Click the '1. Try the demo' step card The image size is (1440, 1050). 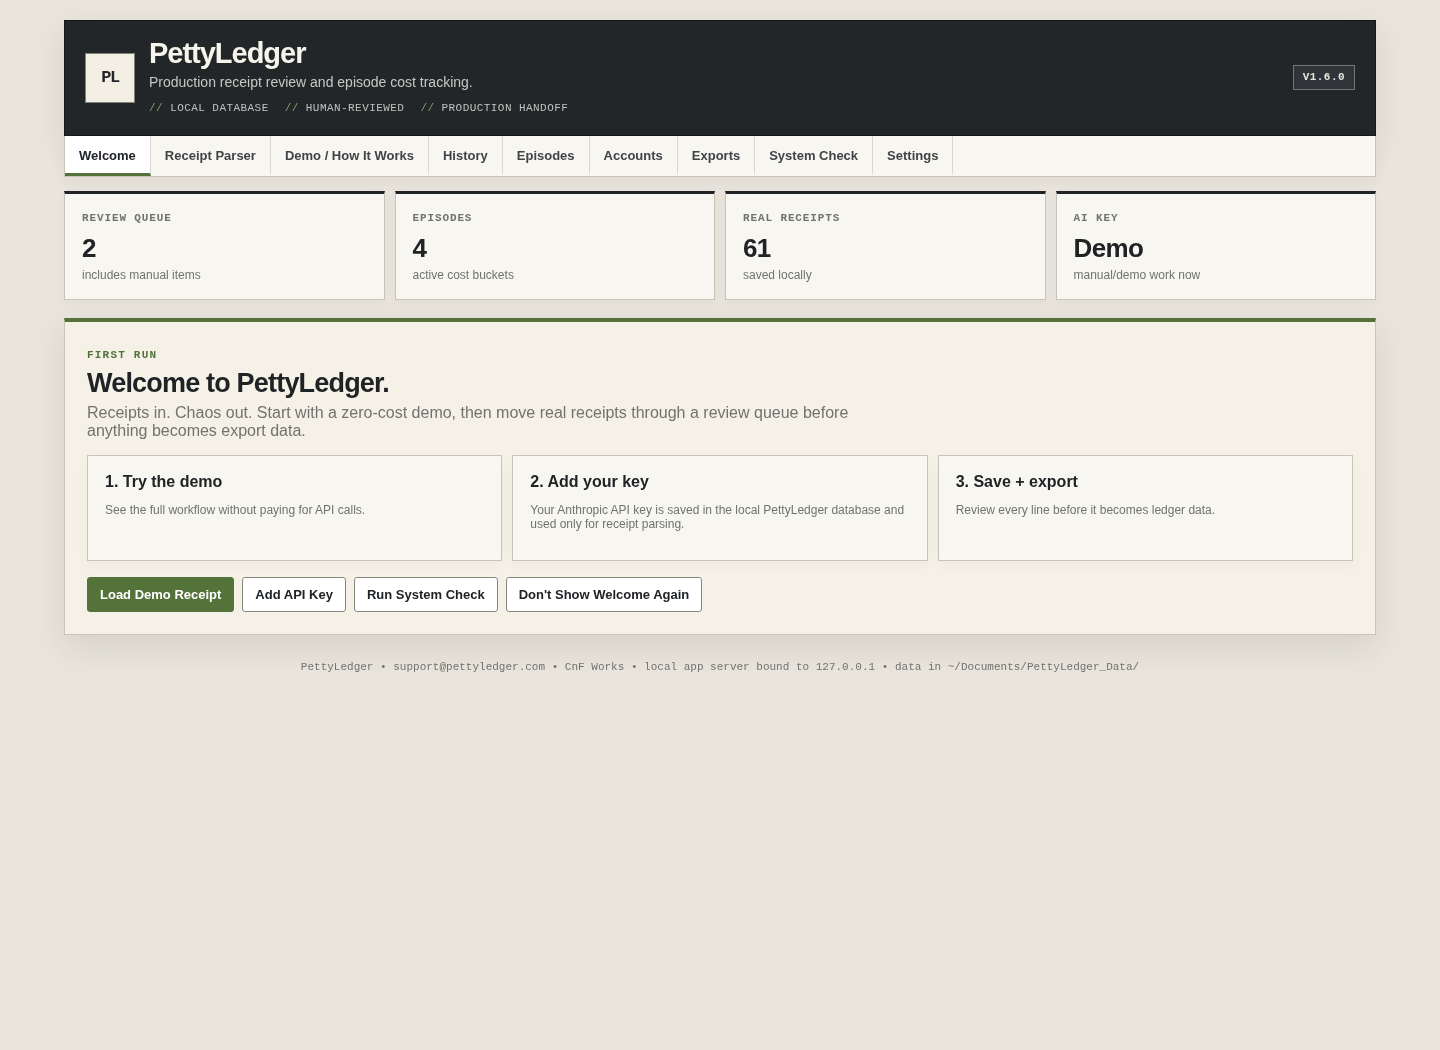coord(294,508)
